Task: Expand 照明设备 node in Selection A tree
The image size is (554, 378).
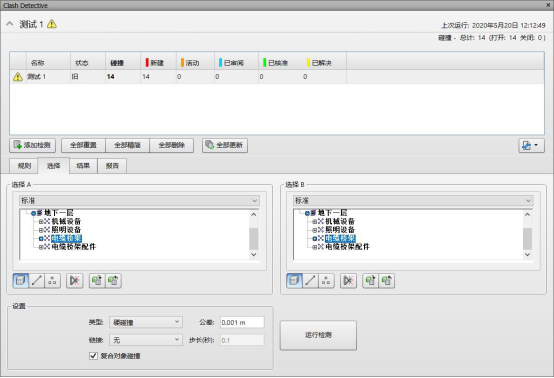Action: pyautogui.click(x=41, y=230)
